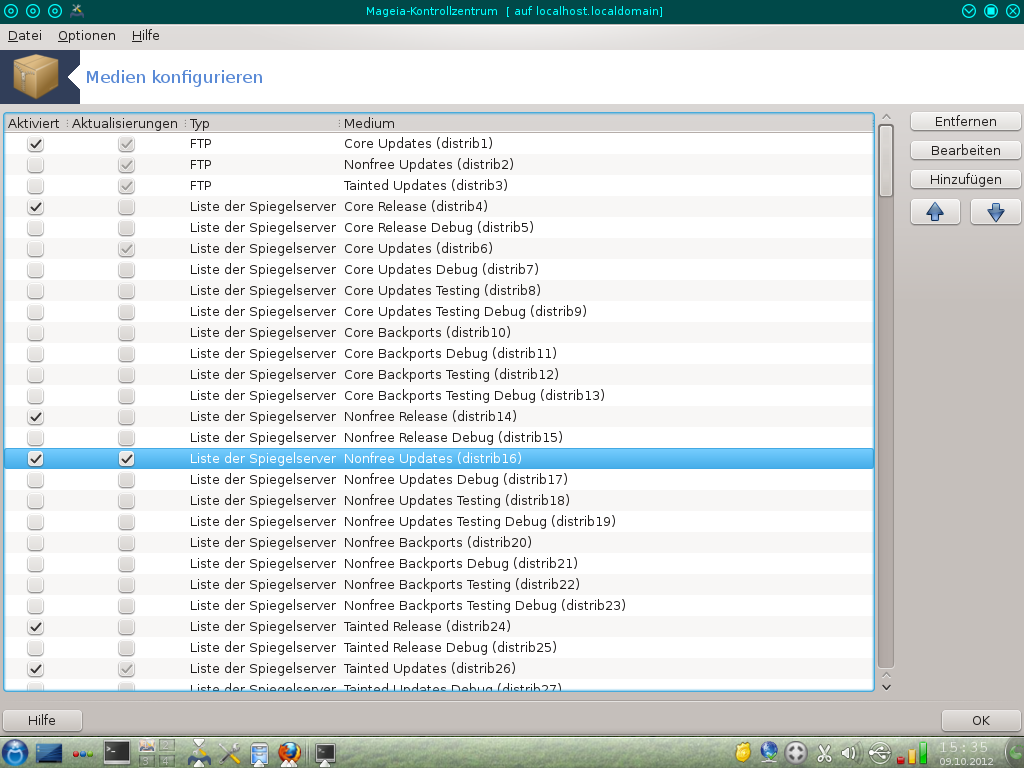Click the volume speaker tray icon
This screenshot has width=1024, height=768.
click(x=850, y=752)
